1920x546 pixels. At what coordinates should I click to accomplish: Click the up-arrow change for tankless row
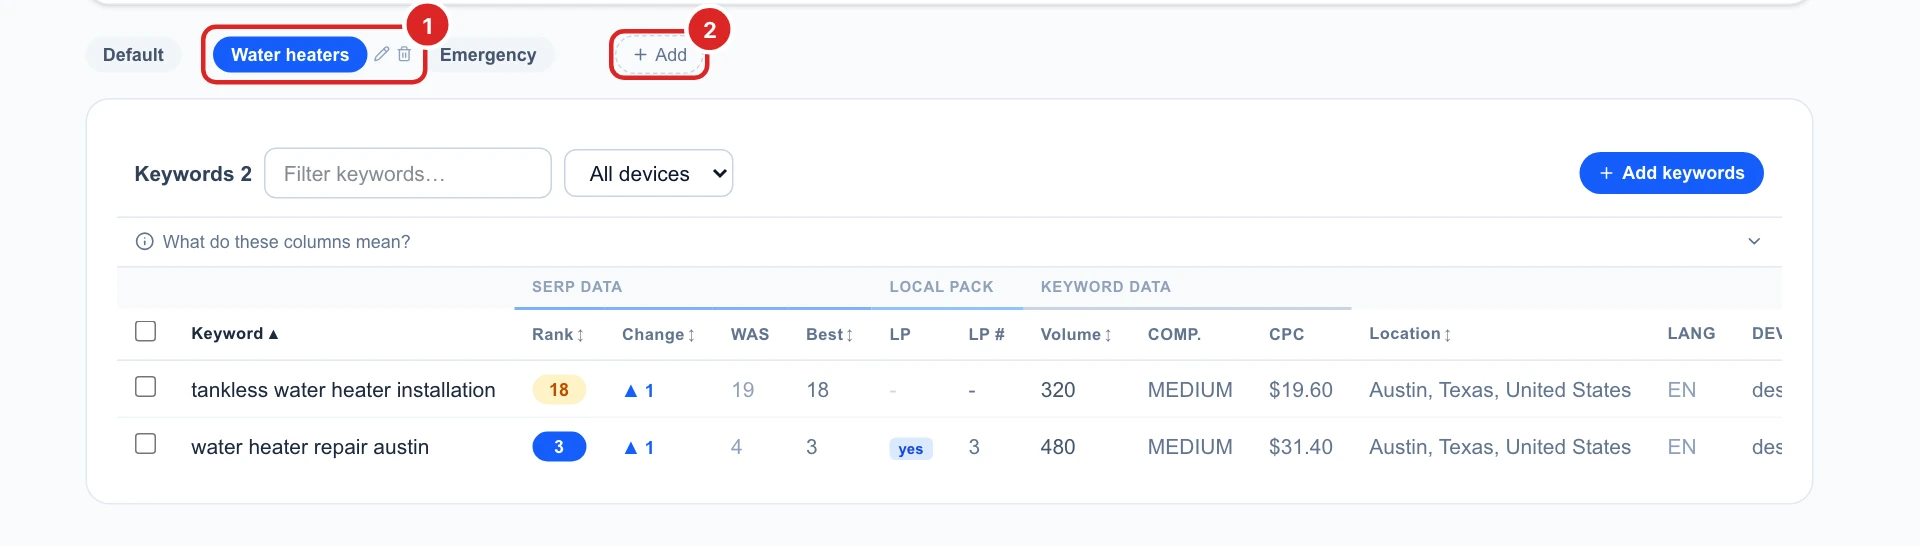639,390
